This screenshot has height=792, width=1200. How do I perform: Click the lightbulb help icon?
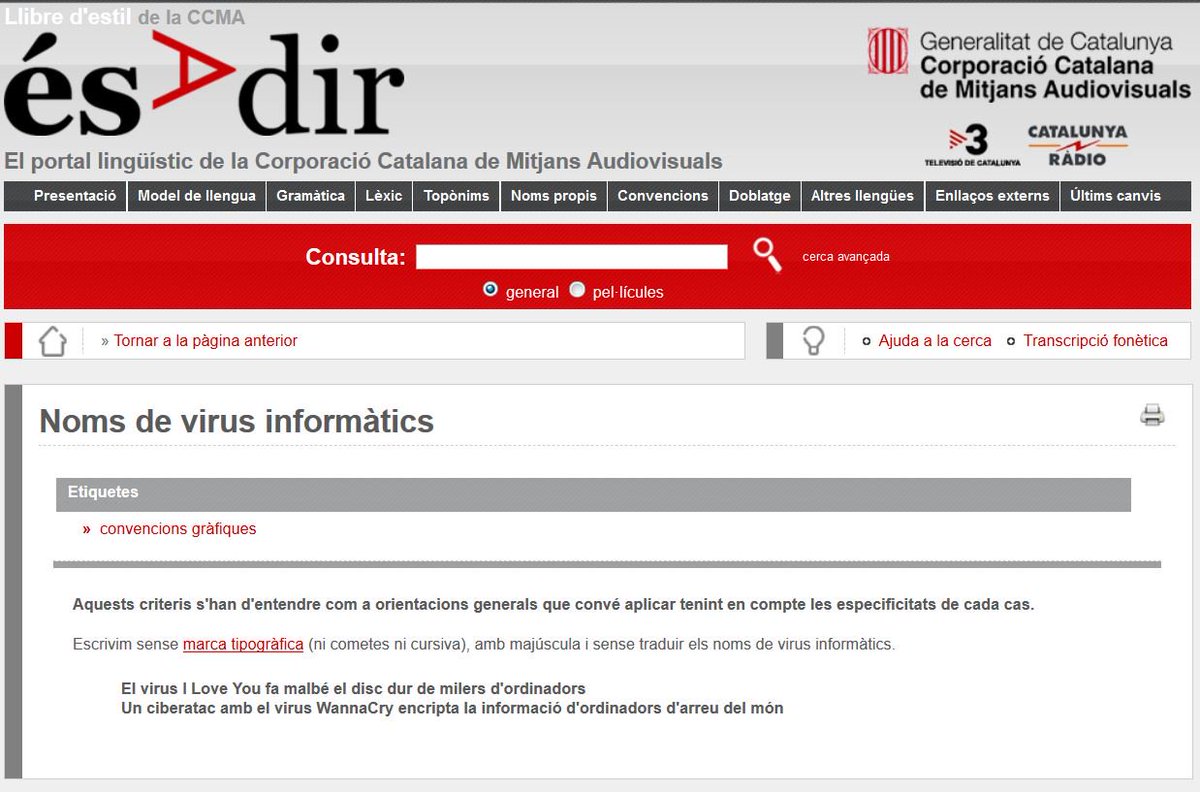click(x=814, y=340)
